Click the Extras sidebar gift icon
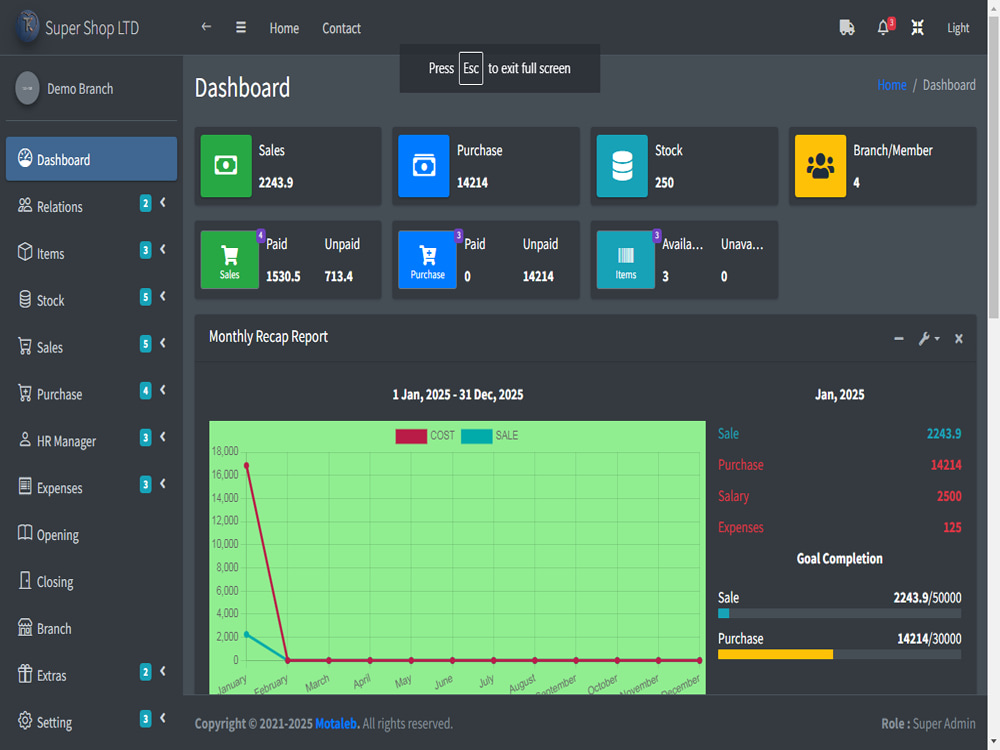Screen dimensions: 1000x750 coord(25,674)
